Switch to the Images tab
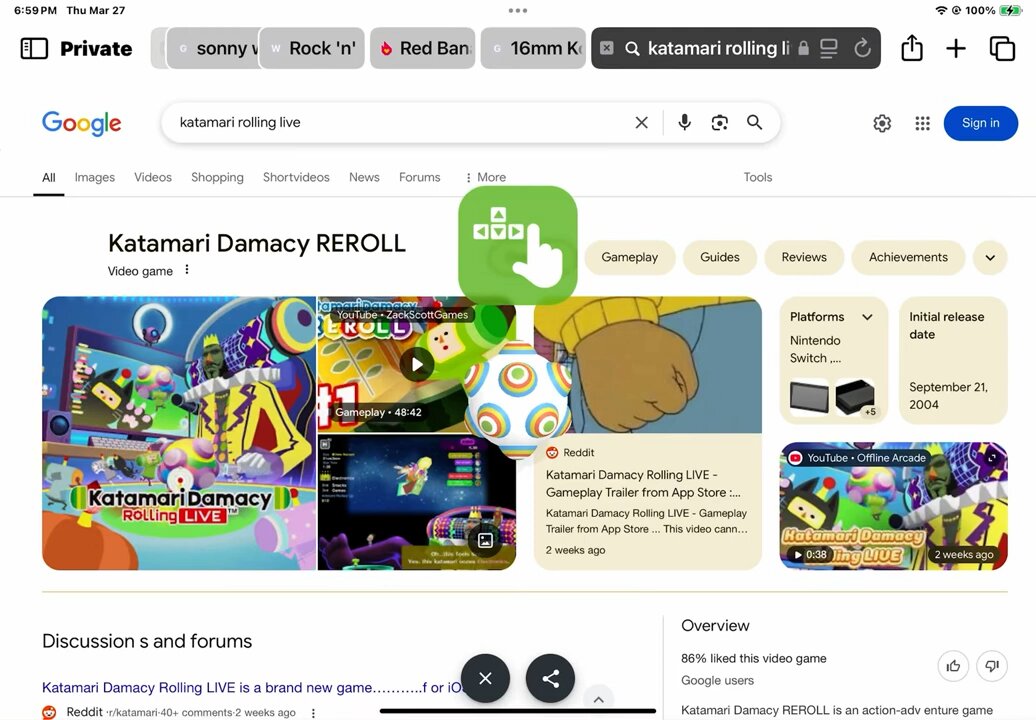 pos(94,177)
